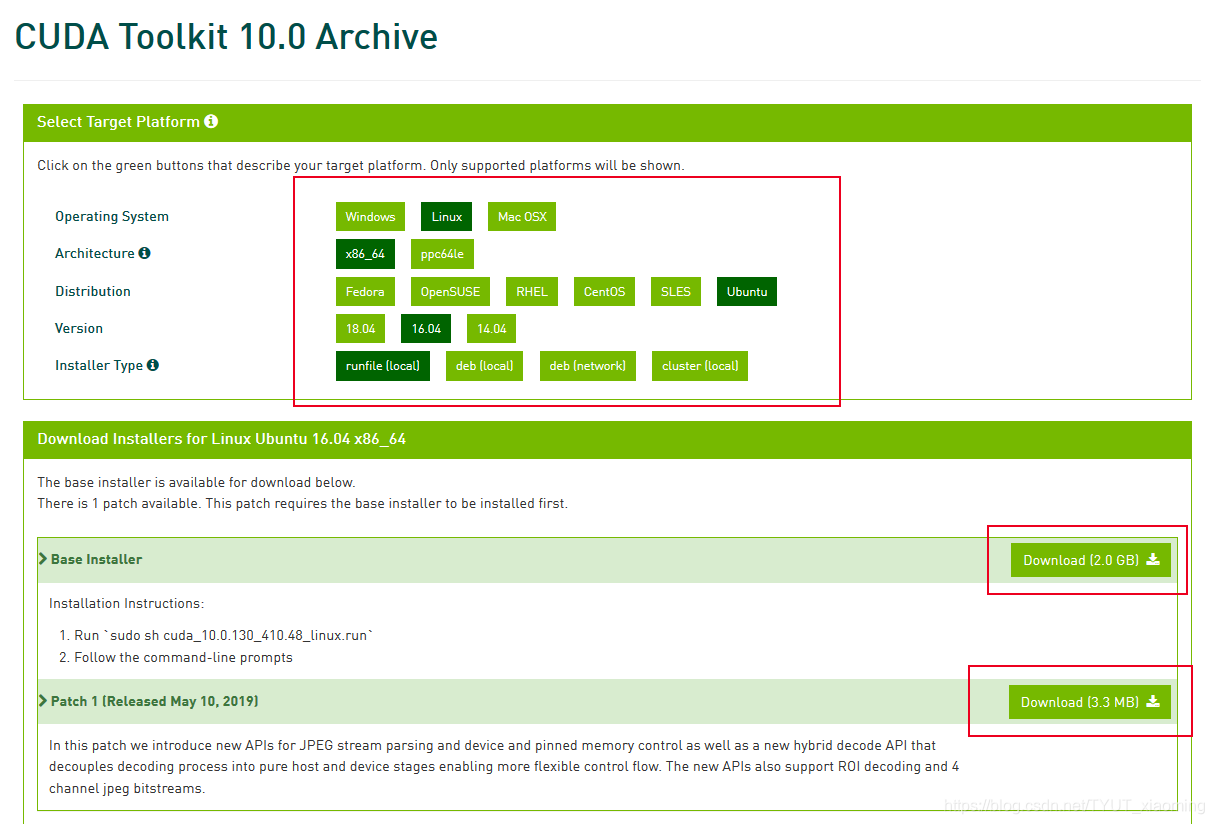The image size is (1214, 824).
Task: Click info icon beside Select Target Platform
Action: pos(211,121)
